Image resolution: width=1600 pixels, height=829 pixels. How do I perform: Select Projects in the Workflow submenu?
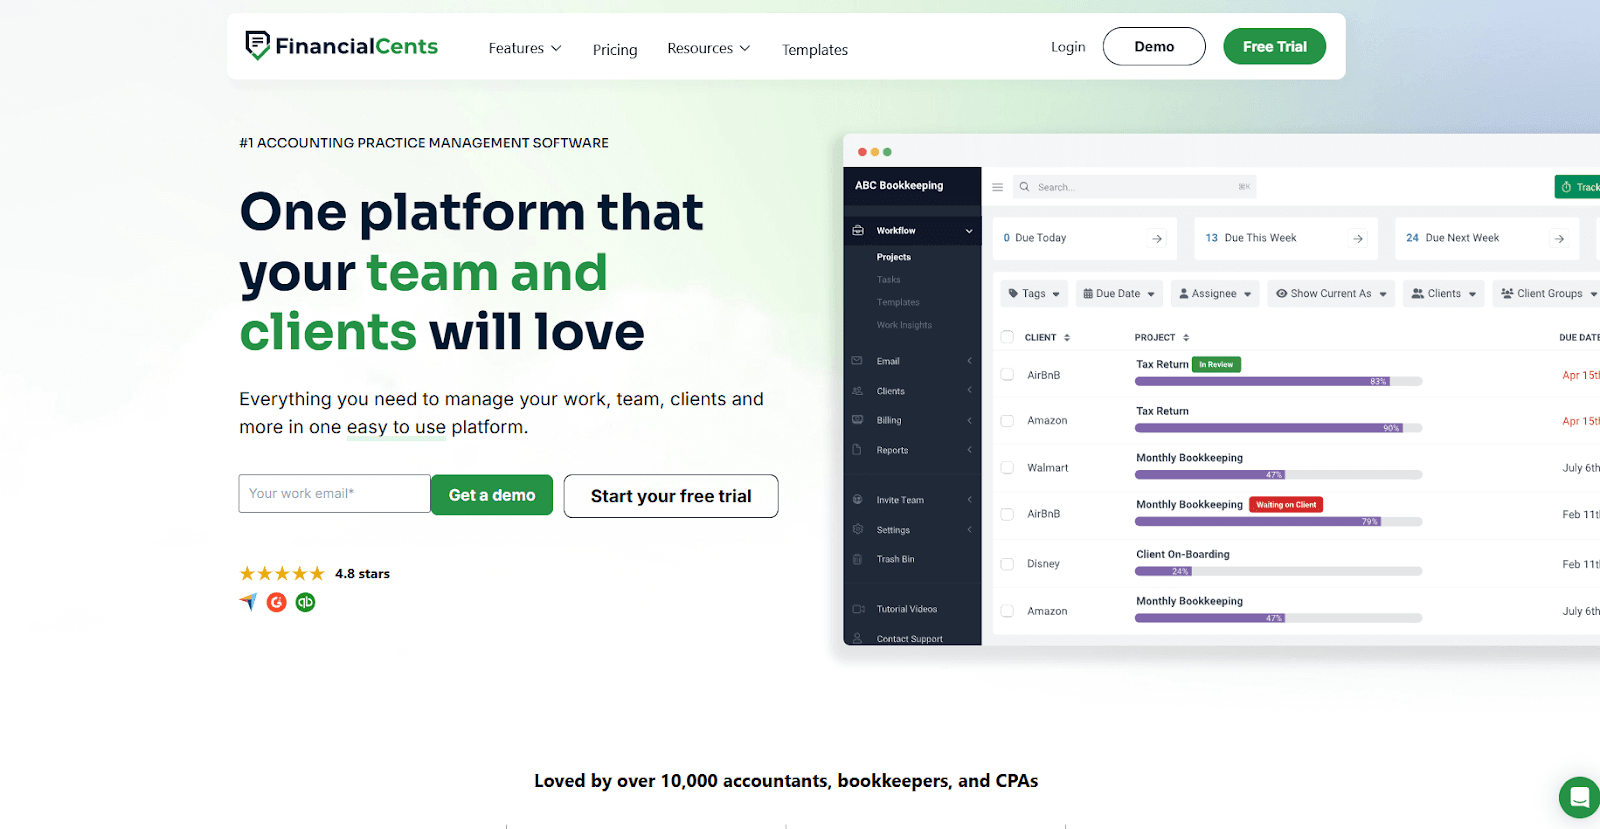click(x=894, y=257)
